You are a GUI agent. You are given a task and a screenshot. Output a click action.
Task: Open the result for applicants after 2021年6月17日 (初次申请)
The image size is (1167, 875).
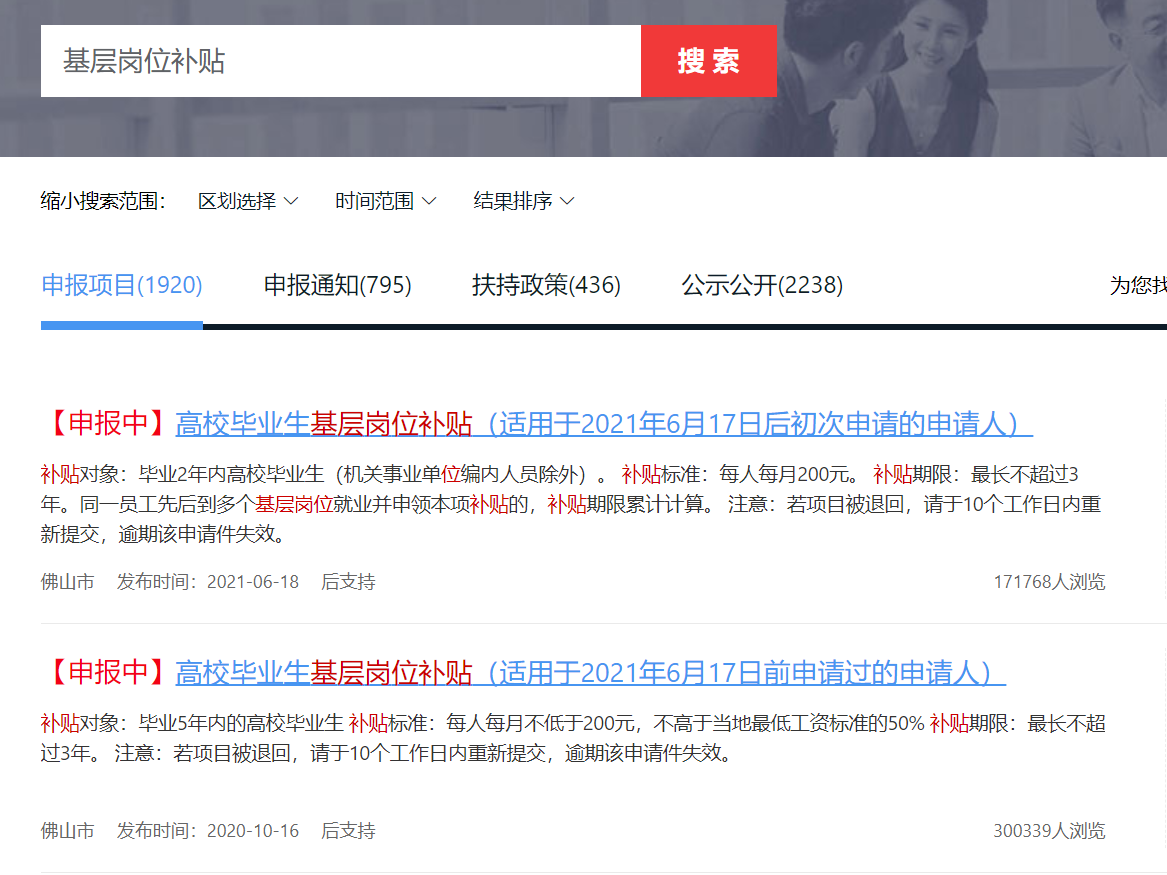pyautogui.click(x=603, y=424)
